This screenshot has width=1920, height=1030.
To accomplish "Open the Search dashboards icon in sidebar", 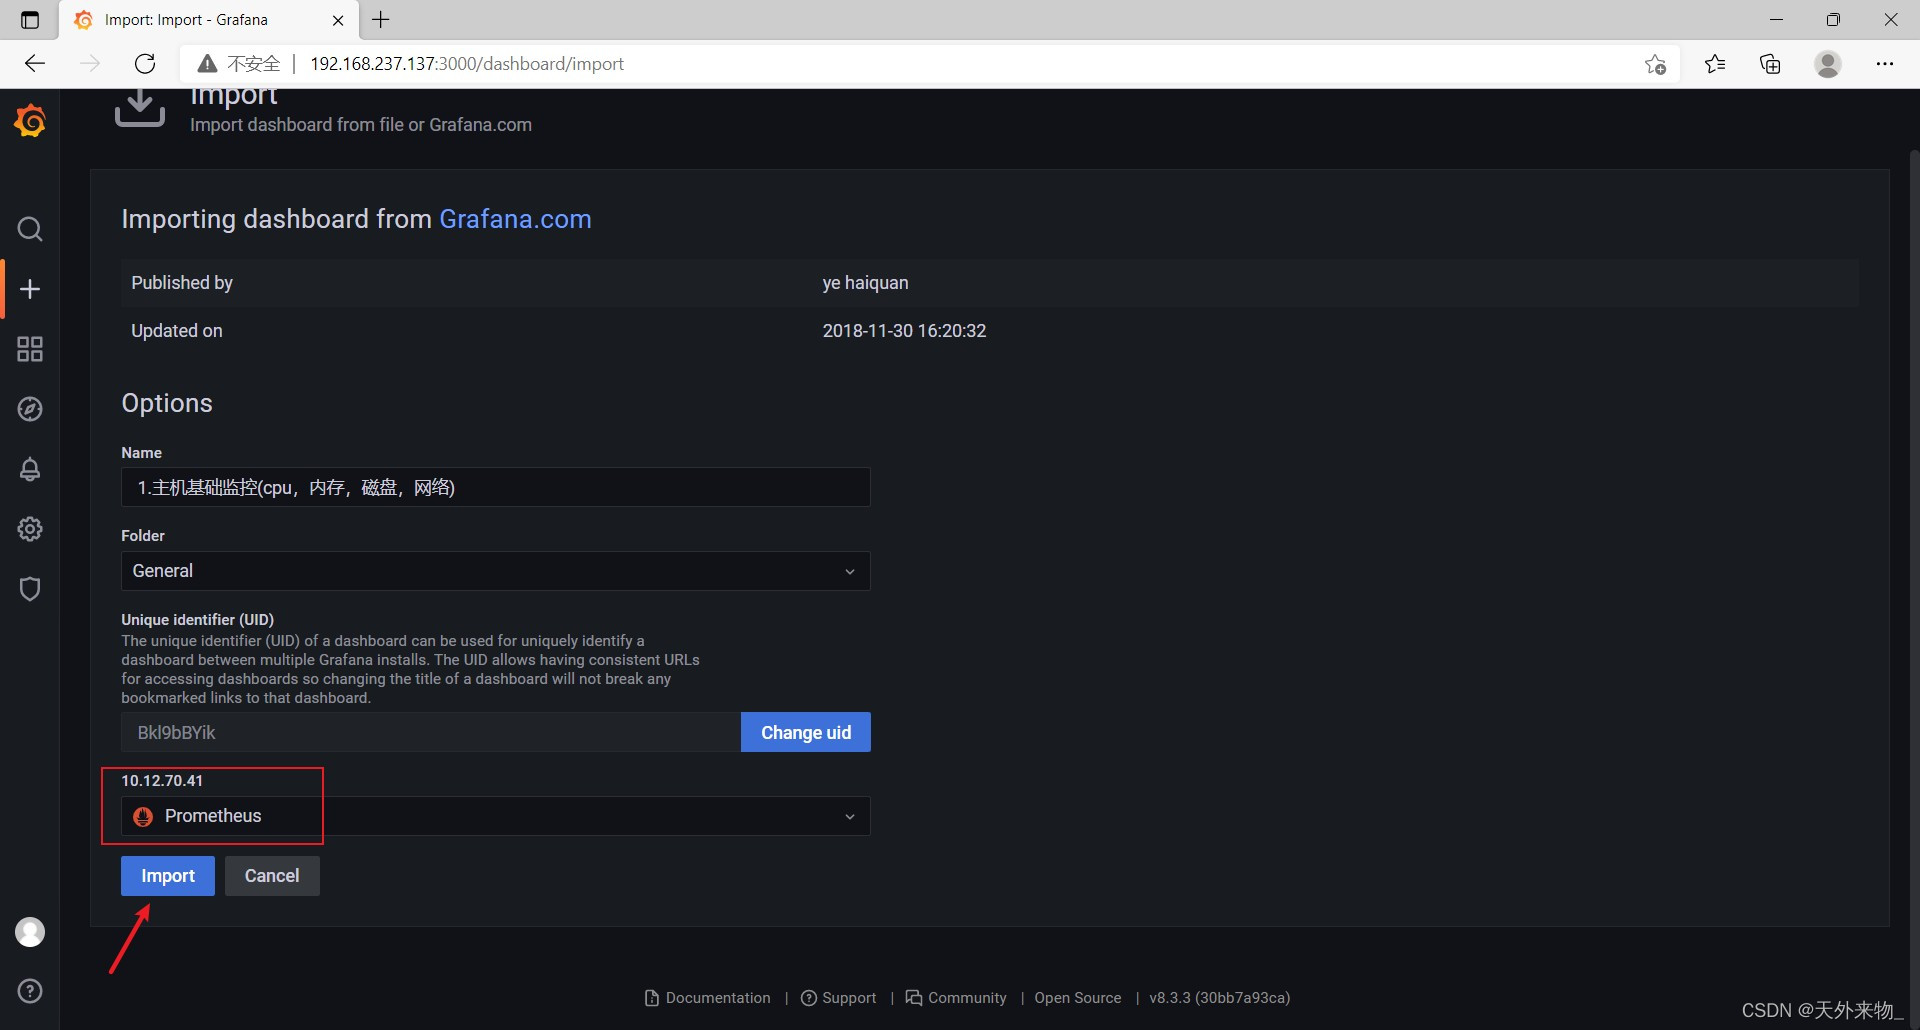I will coord(30,229).
